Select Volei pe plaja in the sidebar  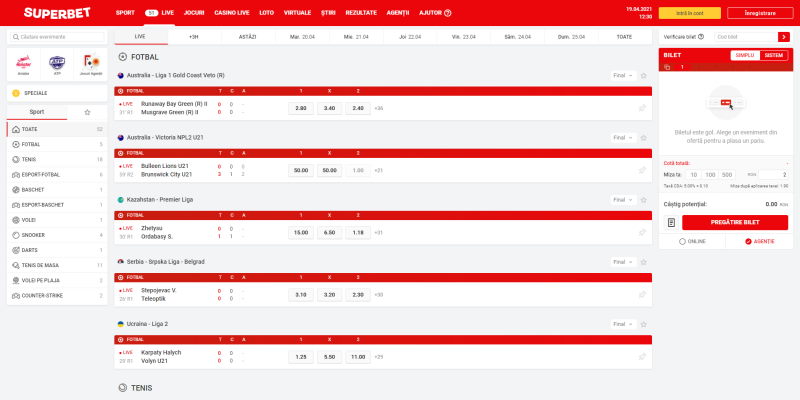57,281
